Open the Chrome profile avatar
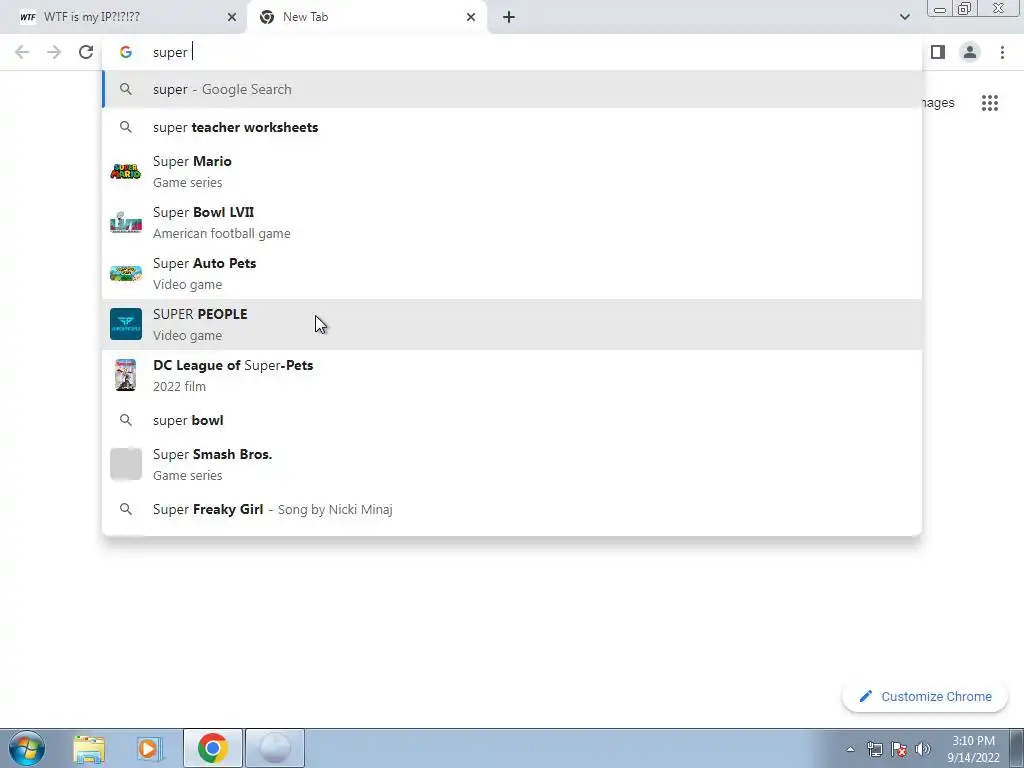The image size is (1024, 768). (970, 52)
